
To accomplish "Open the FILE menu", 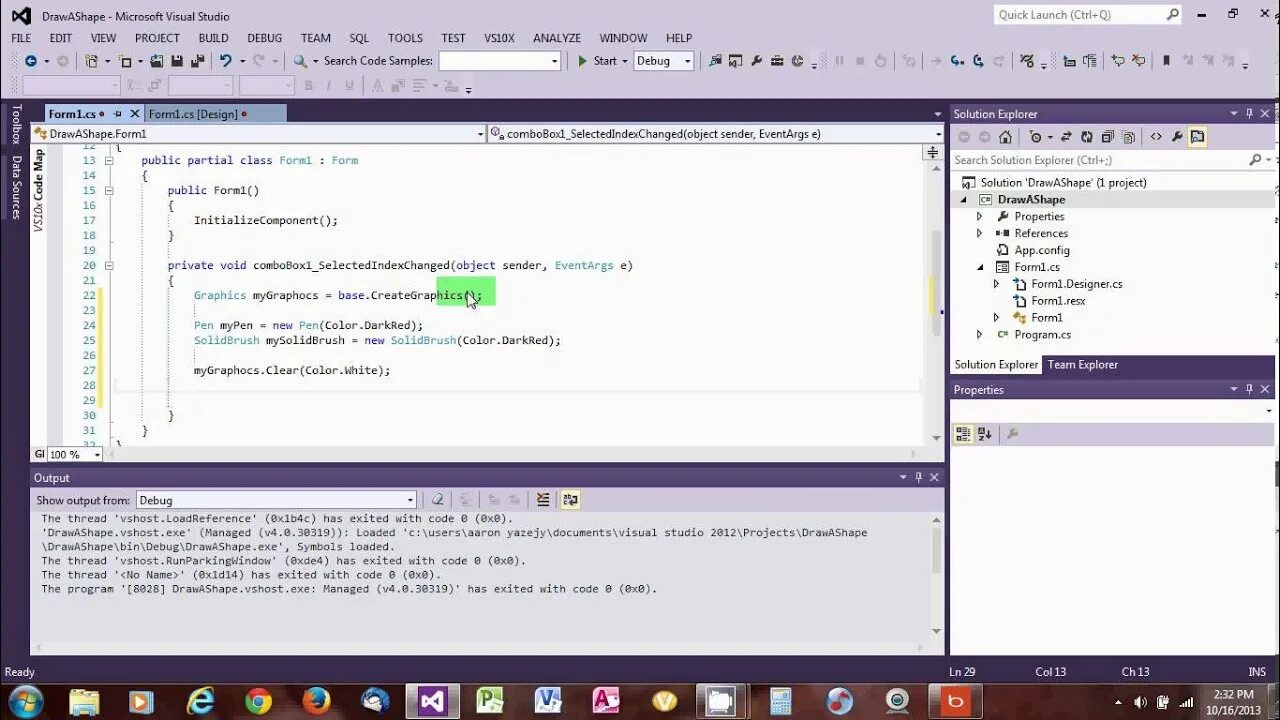I will click(x=21, y=38).
